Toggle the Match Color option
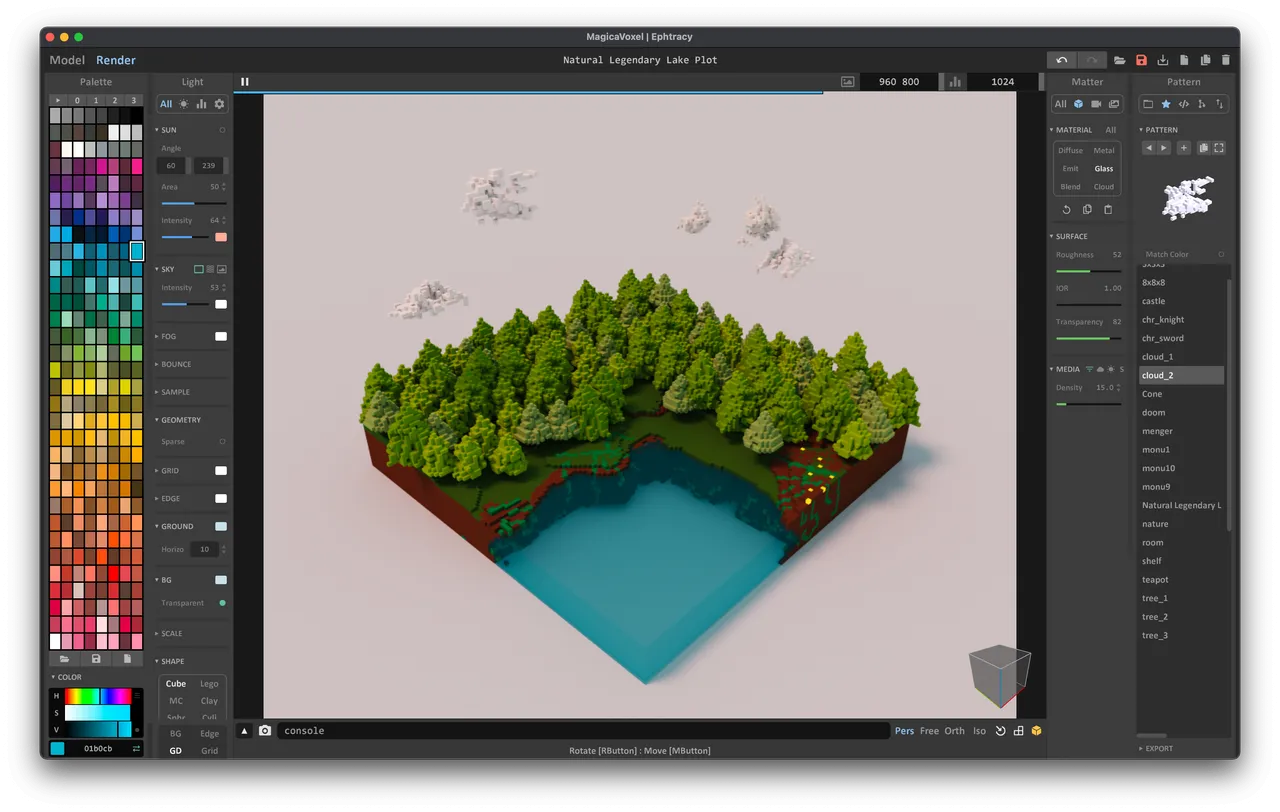The image size is (1280, 812). (1221, 254)
